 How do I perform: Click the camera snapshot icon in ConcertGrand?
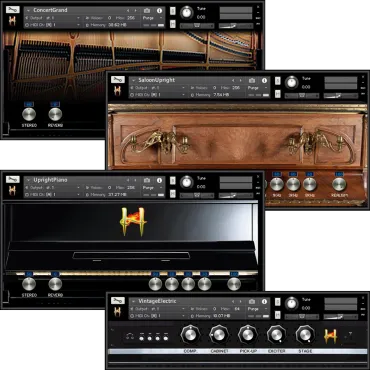pos(147,11)
